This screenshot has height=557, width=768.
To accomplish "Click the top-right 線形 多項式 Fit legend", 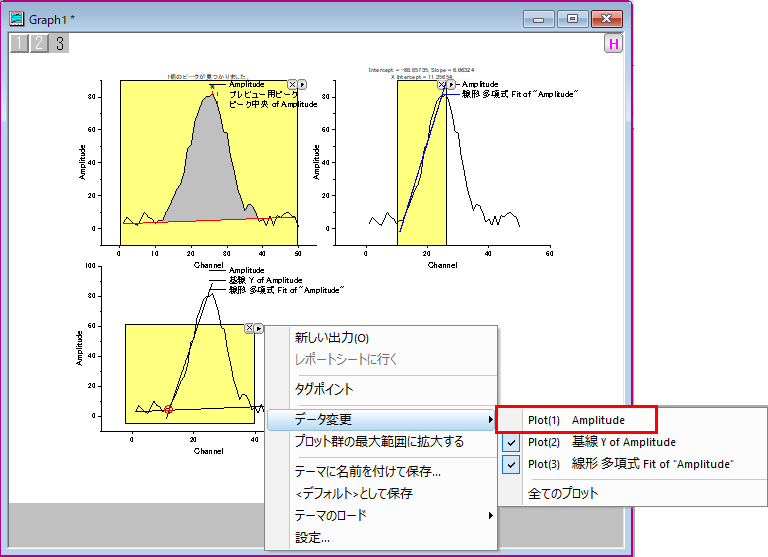I will pyautogui.click(x=520, y=94).
